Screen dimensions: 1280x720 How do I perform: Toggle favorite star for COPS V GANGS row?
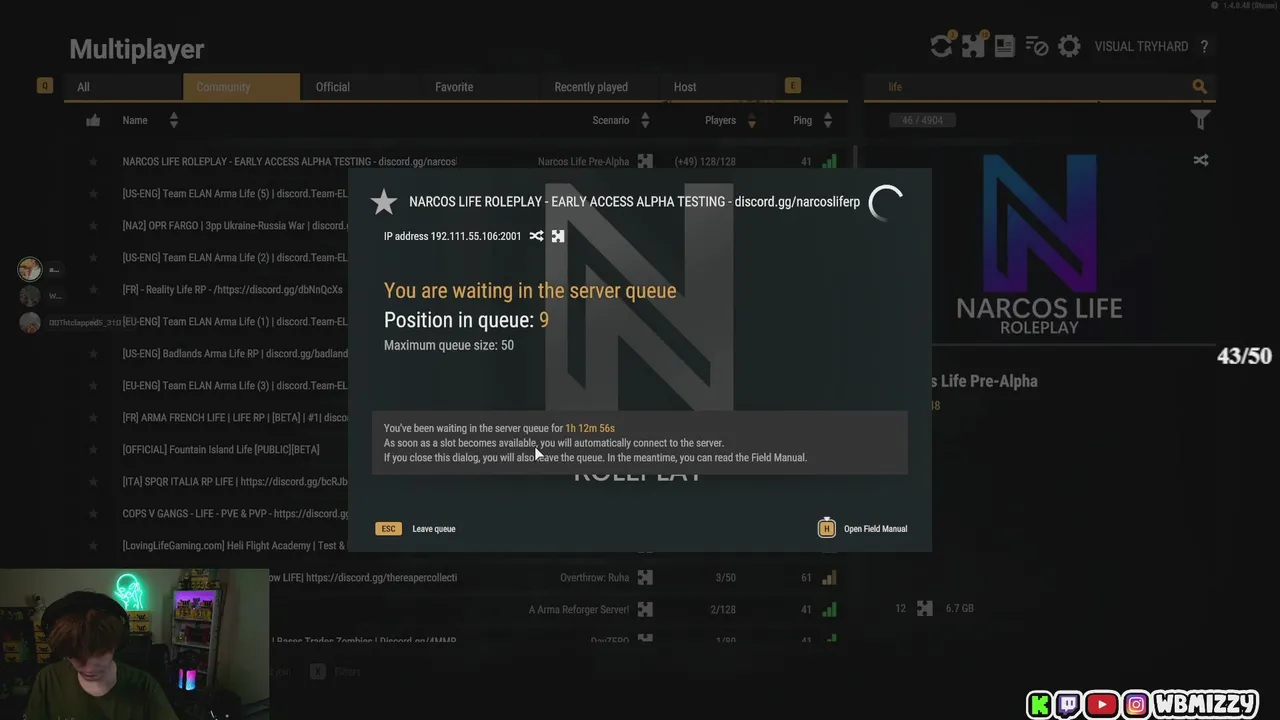pyautogui.click(x=93, y=513)
